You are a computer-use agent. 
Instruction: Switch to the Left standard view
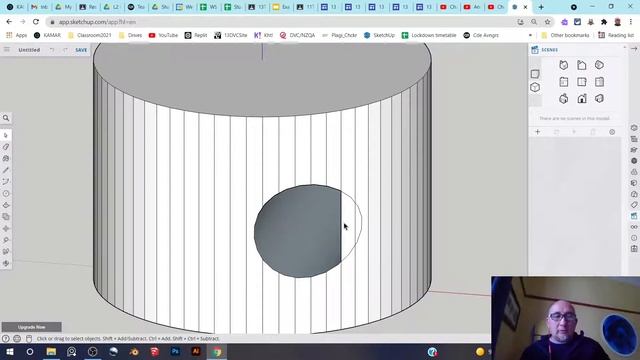599,82
